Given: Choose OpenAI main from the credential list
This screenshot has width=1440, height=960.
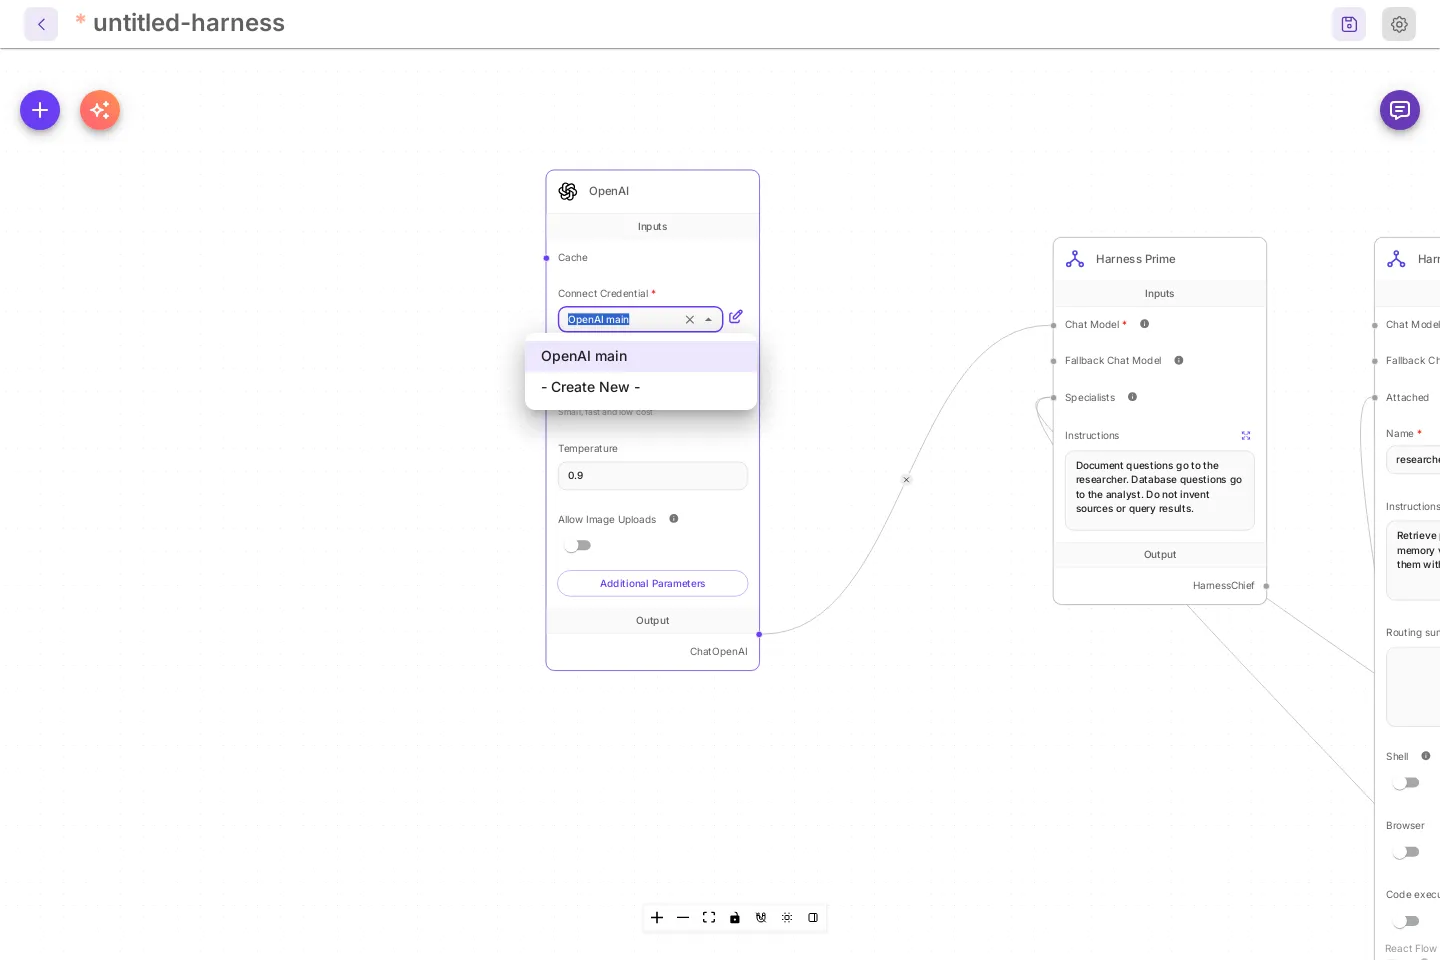Looking at the screenshot, I should (641, 356).
